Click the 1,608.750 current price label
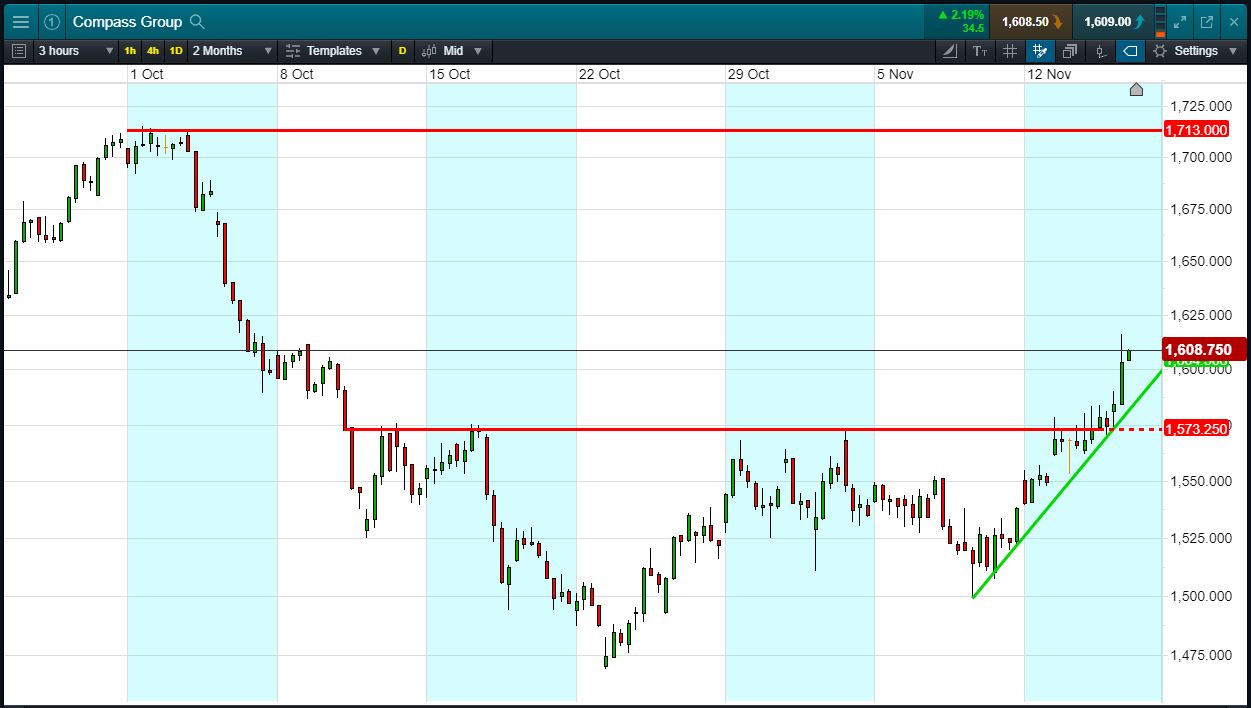1251x708 pixels. [x=1204, y=350]
